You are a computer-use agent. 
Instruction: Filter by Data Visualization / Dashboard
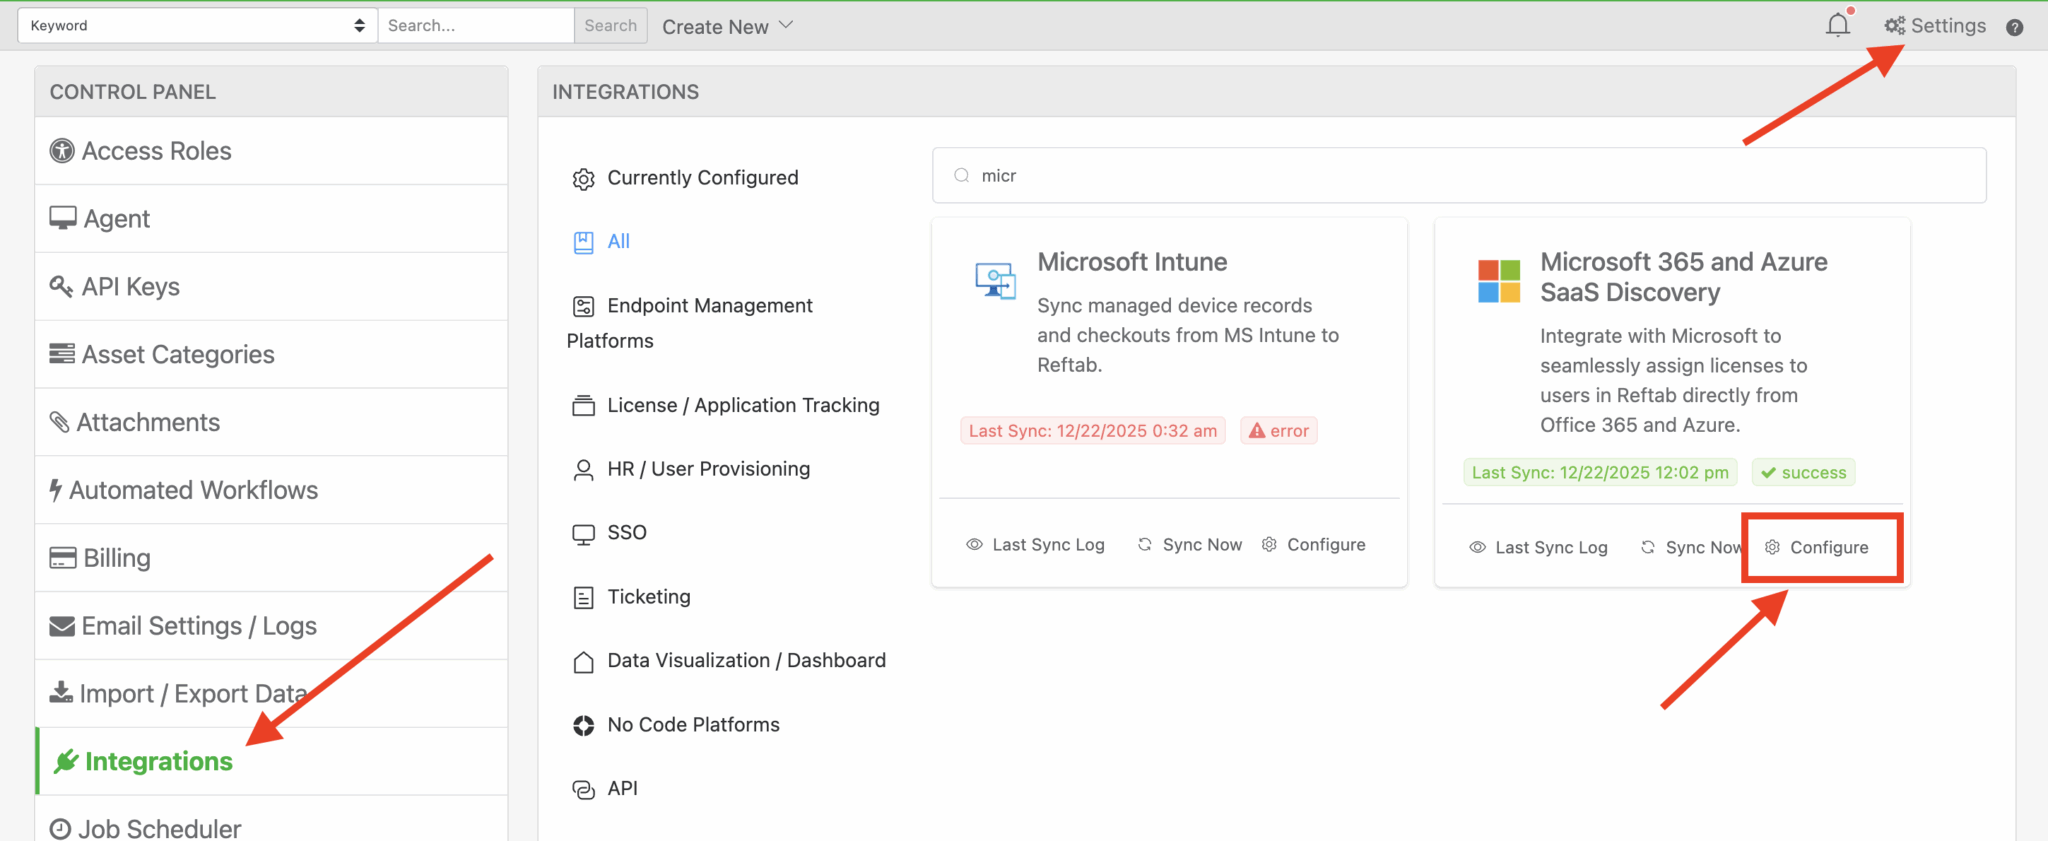pyautogui.click(x=730, y=661)
